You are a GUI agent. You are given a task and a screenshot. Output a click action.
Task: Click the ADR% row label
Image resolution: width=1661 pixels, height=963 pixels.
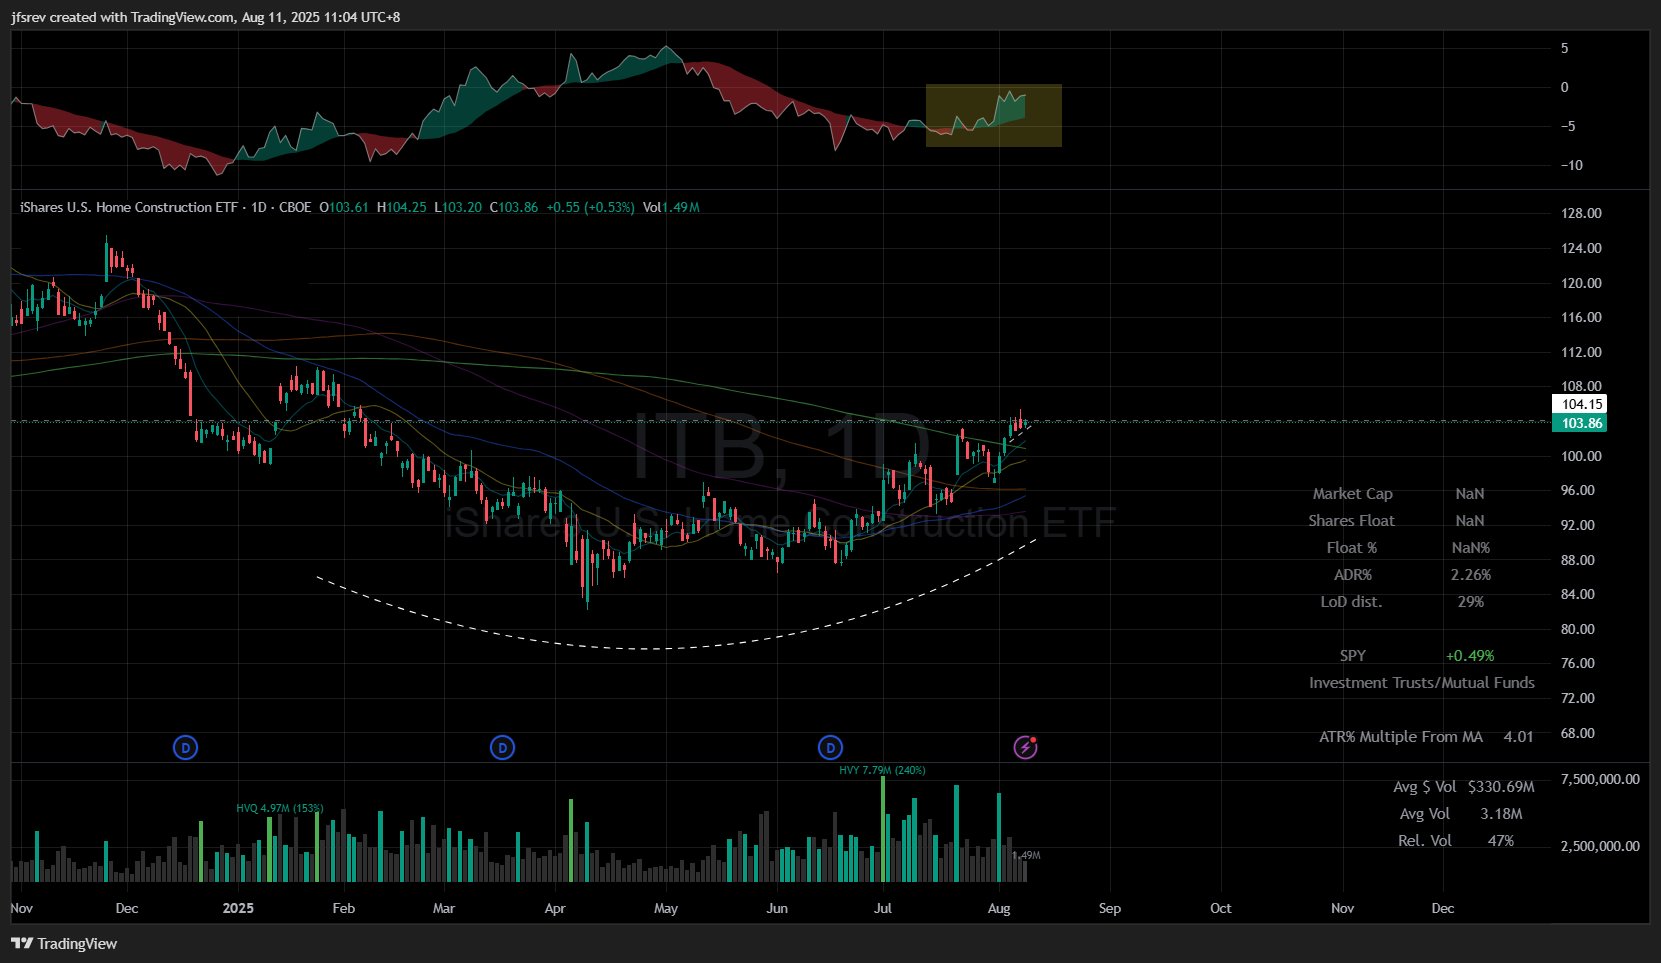tap(1353, 575)
